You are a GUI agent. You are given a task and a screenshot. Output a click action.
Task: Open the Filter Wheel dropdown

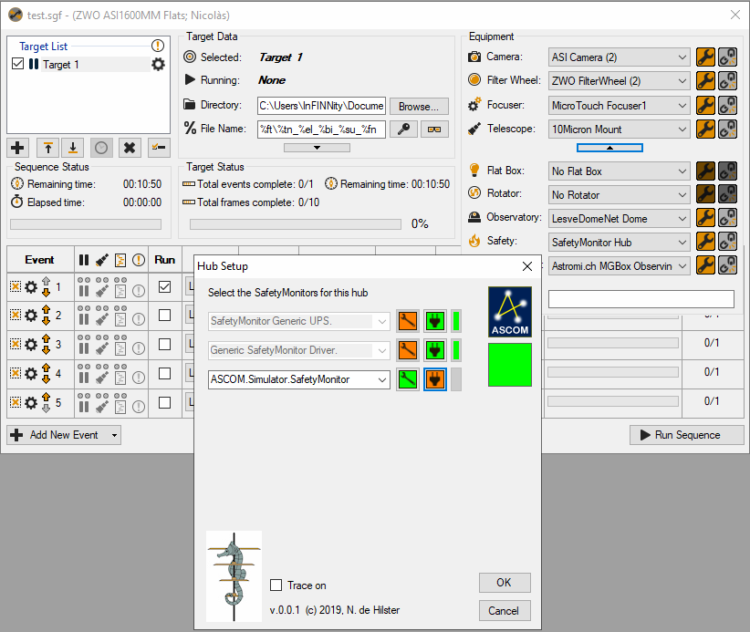619,81
